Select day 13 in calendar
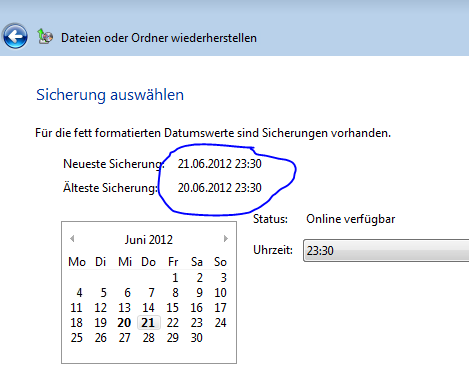This screenshot has height=374, width=469. coord(124,308)
